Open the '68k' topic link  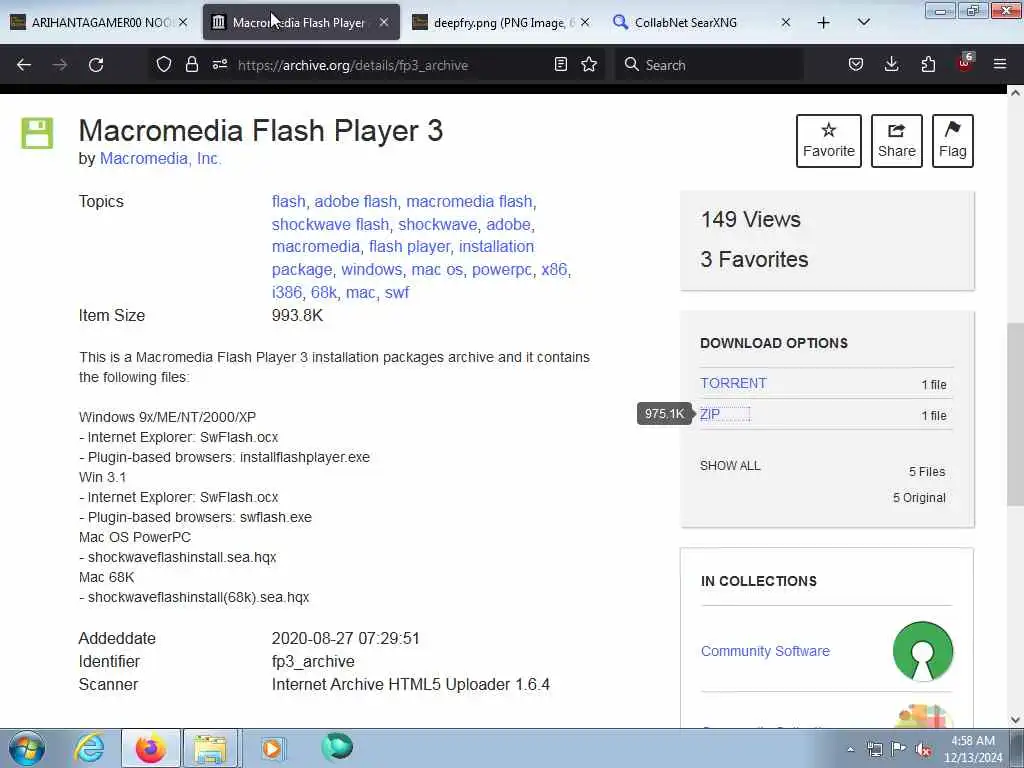[x=324, y=292]
